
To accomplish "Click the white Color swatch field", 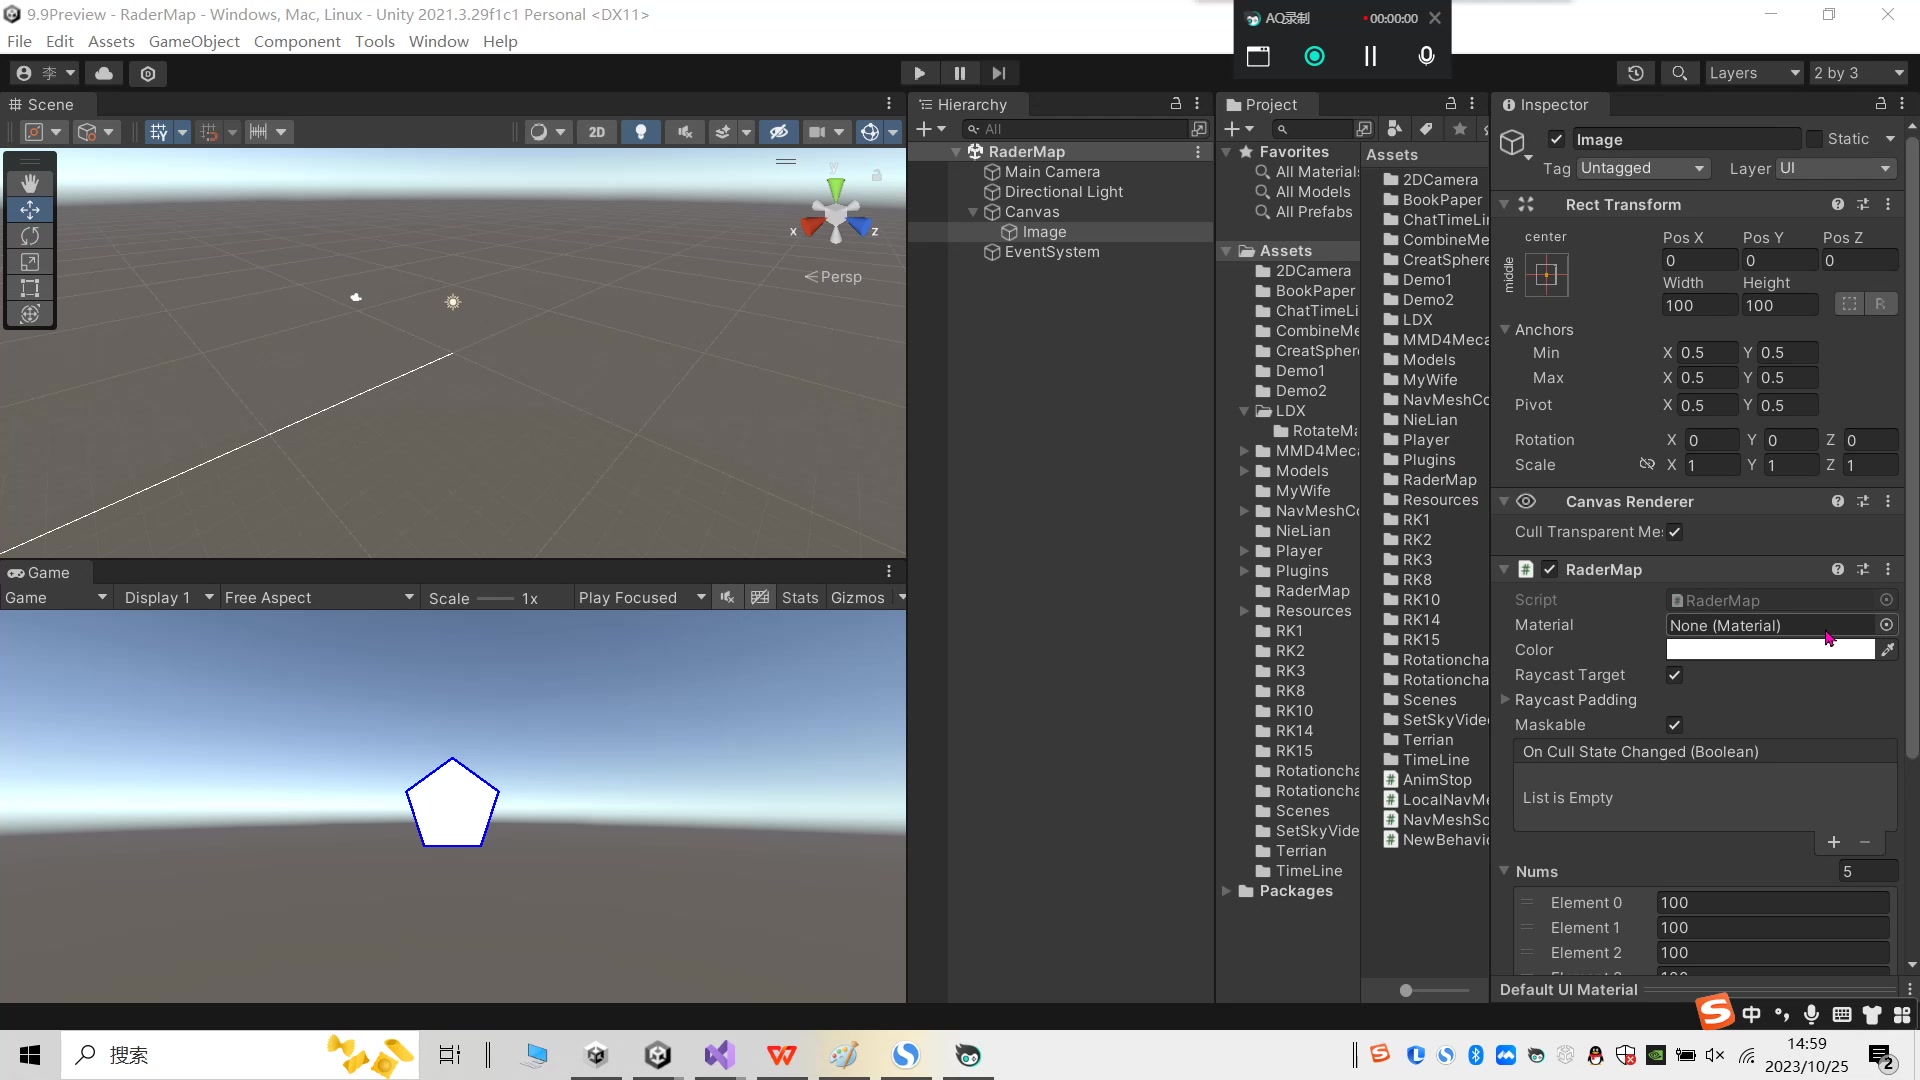I will pos(1770,650).
